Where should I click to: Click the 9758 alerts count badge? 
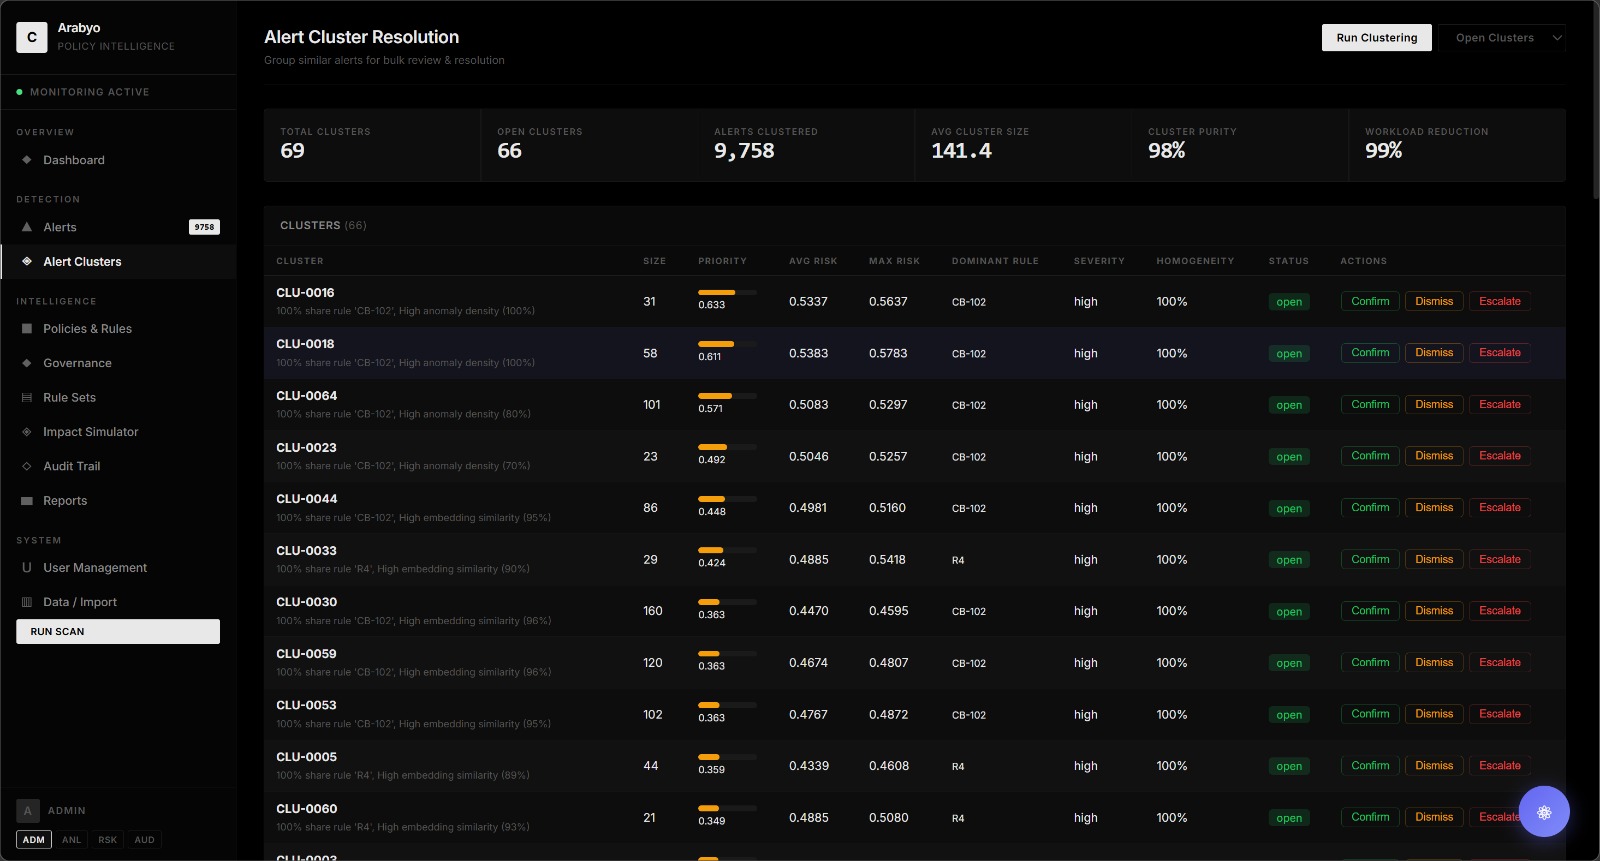pyautogui.click(x=204, y=227)
